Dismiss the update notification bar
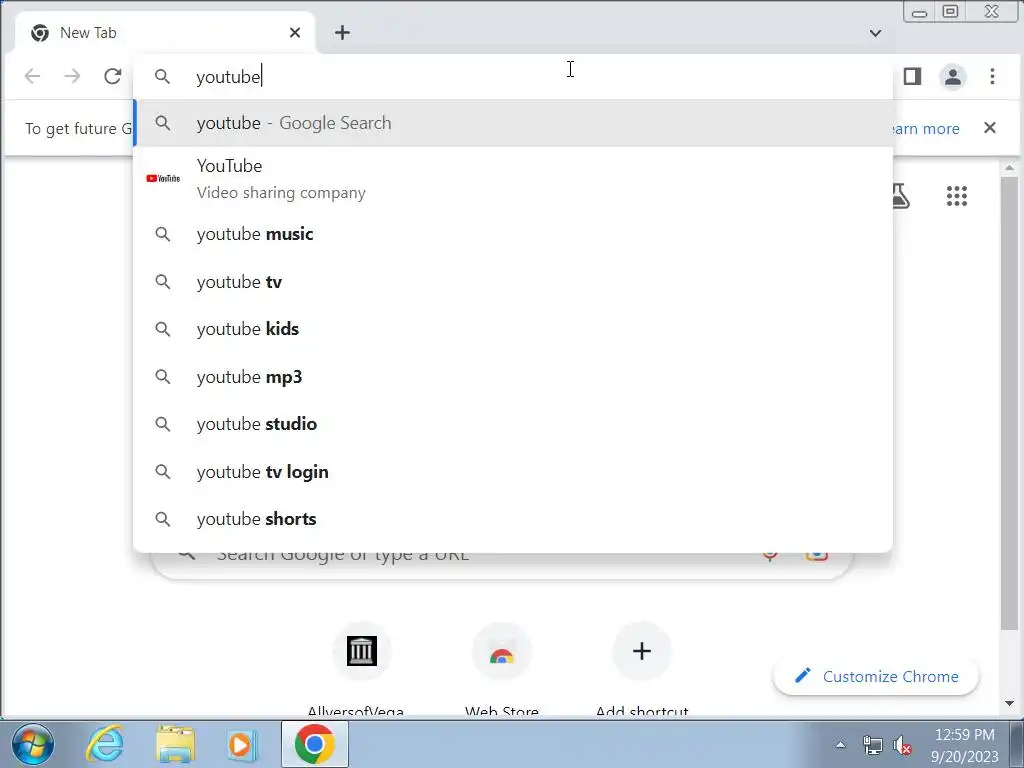This screenshot has width=1024, height=768. click(990, 127)
